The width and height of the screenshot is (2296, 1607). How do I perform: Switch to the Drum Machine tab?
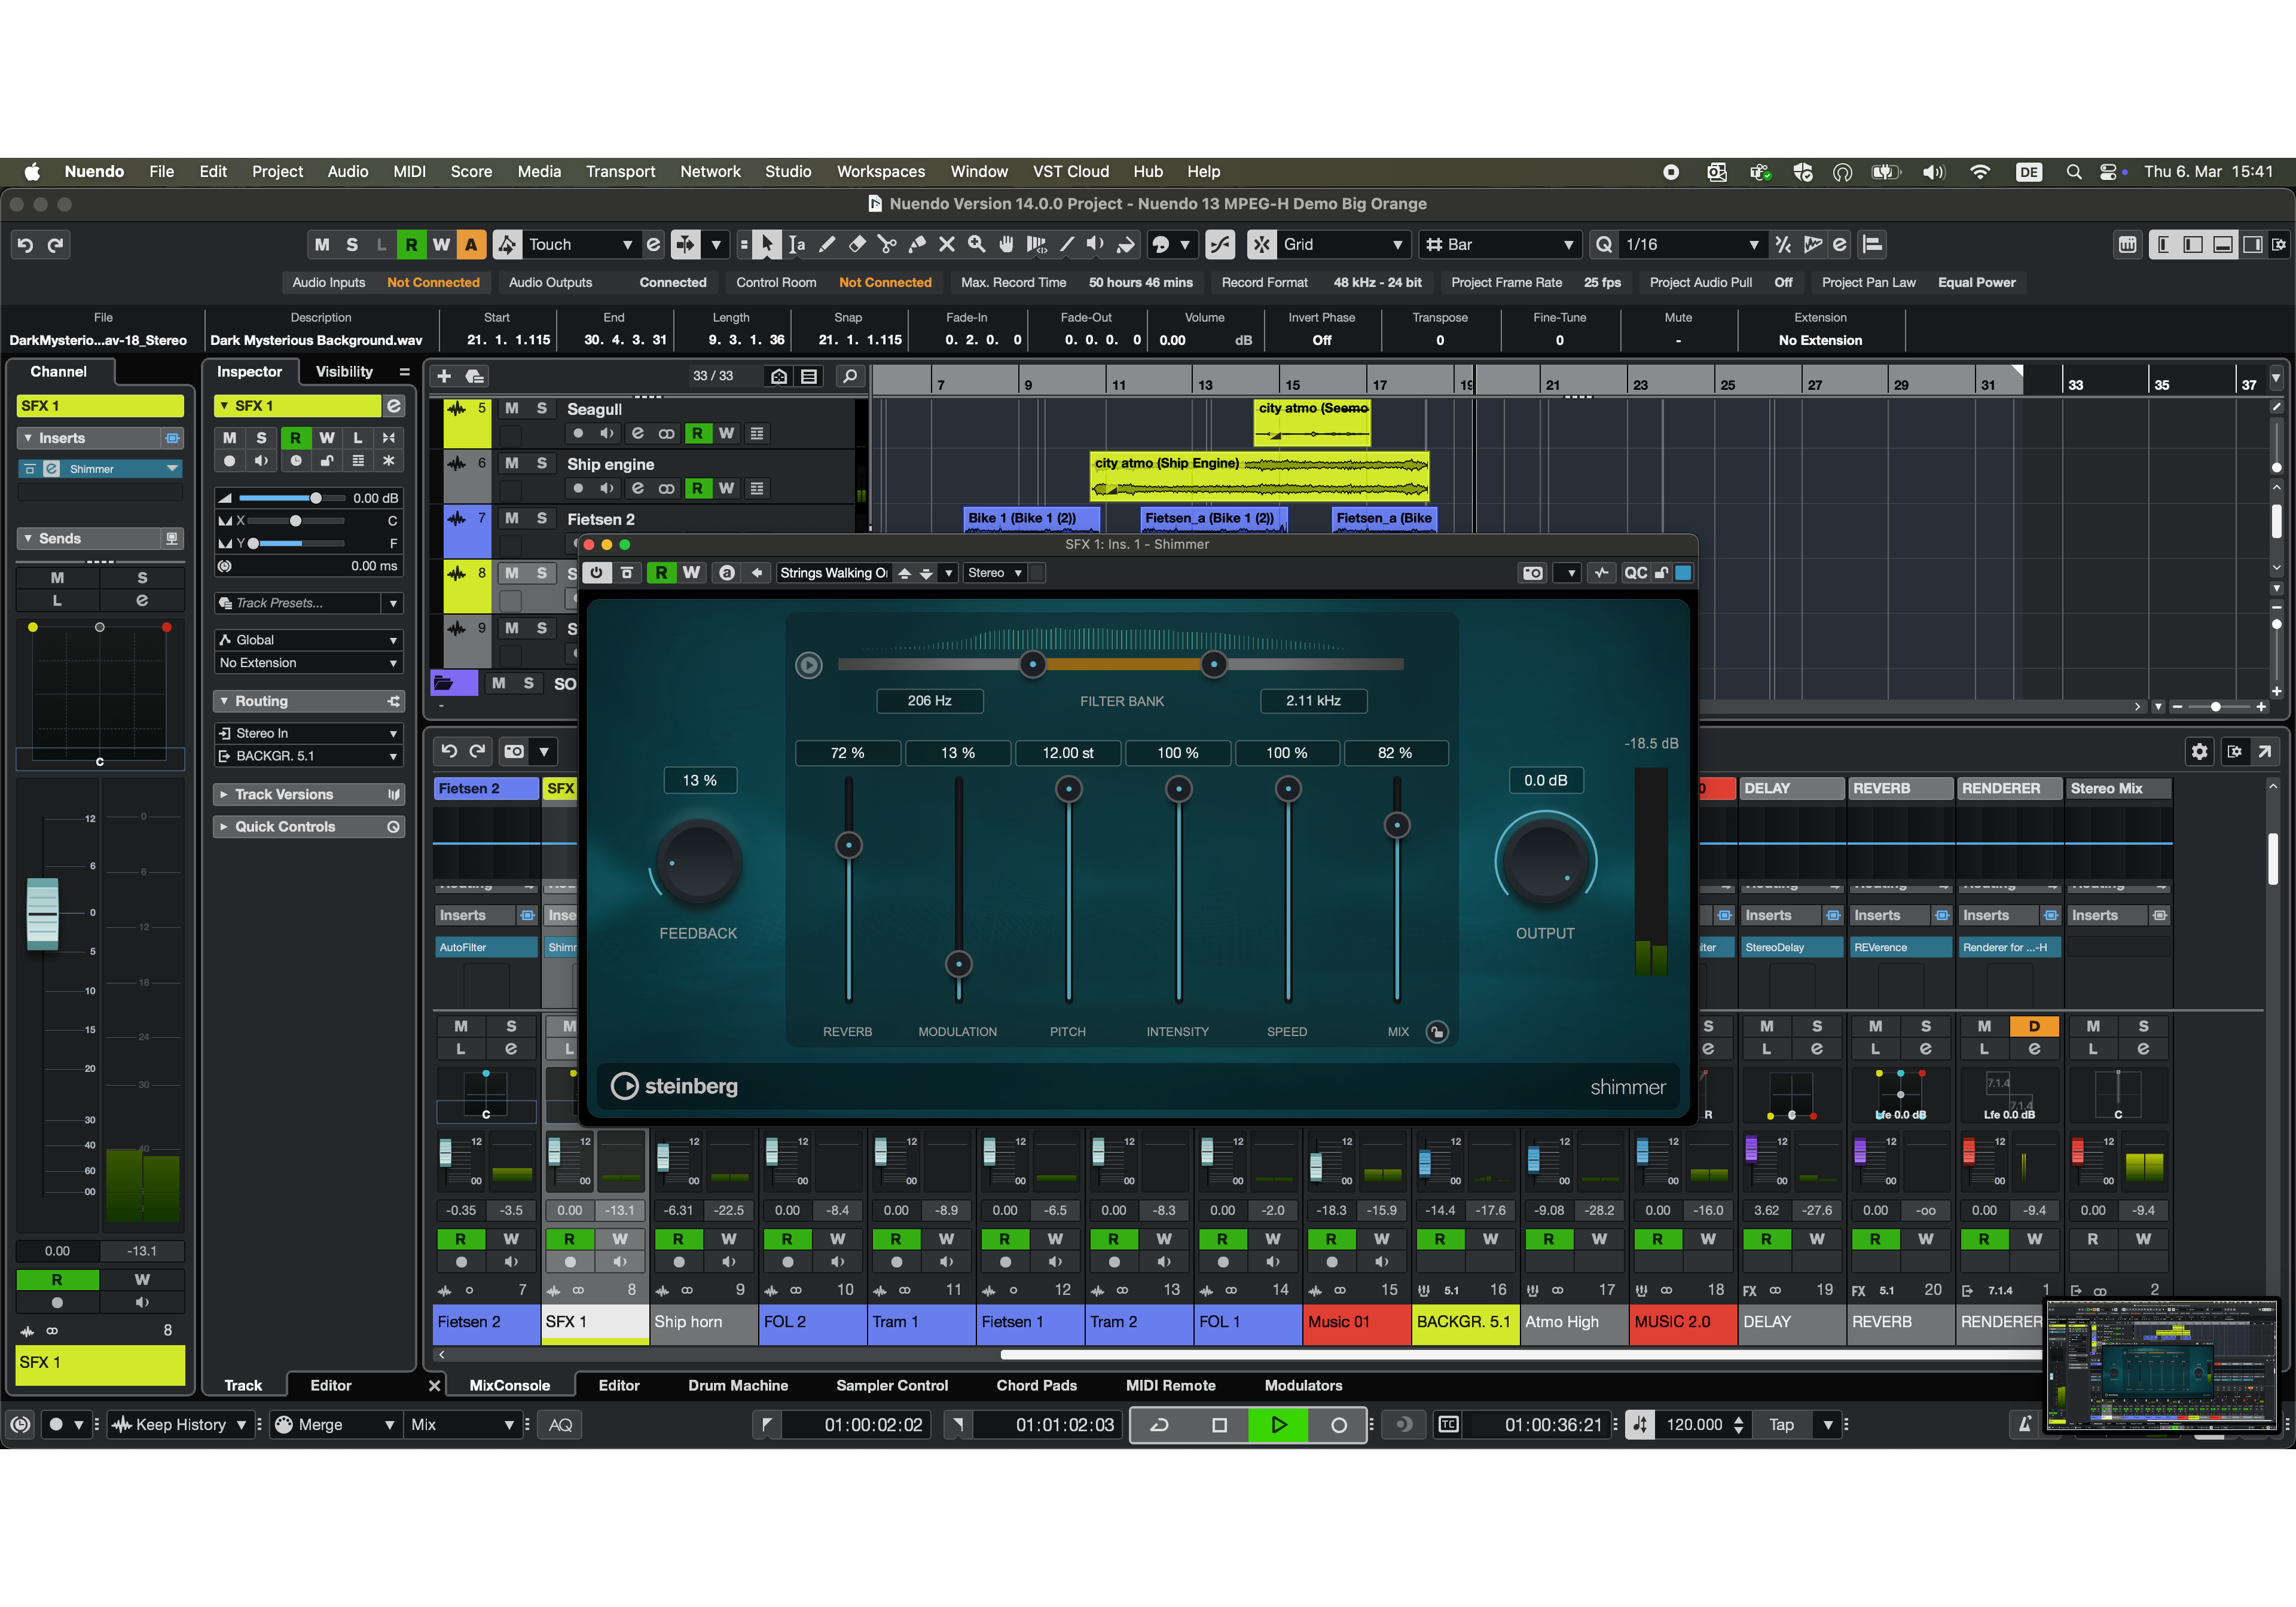pos(738,1385)
